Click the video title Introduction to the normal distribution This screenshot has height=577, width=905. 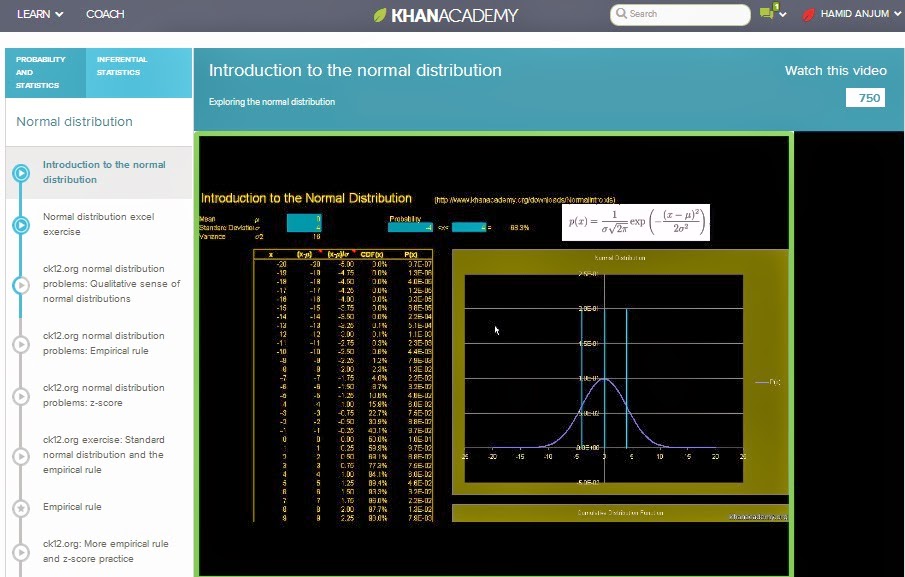tap(355, 70)
